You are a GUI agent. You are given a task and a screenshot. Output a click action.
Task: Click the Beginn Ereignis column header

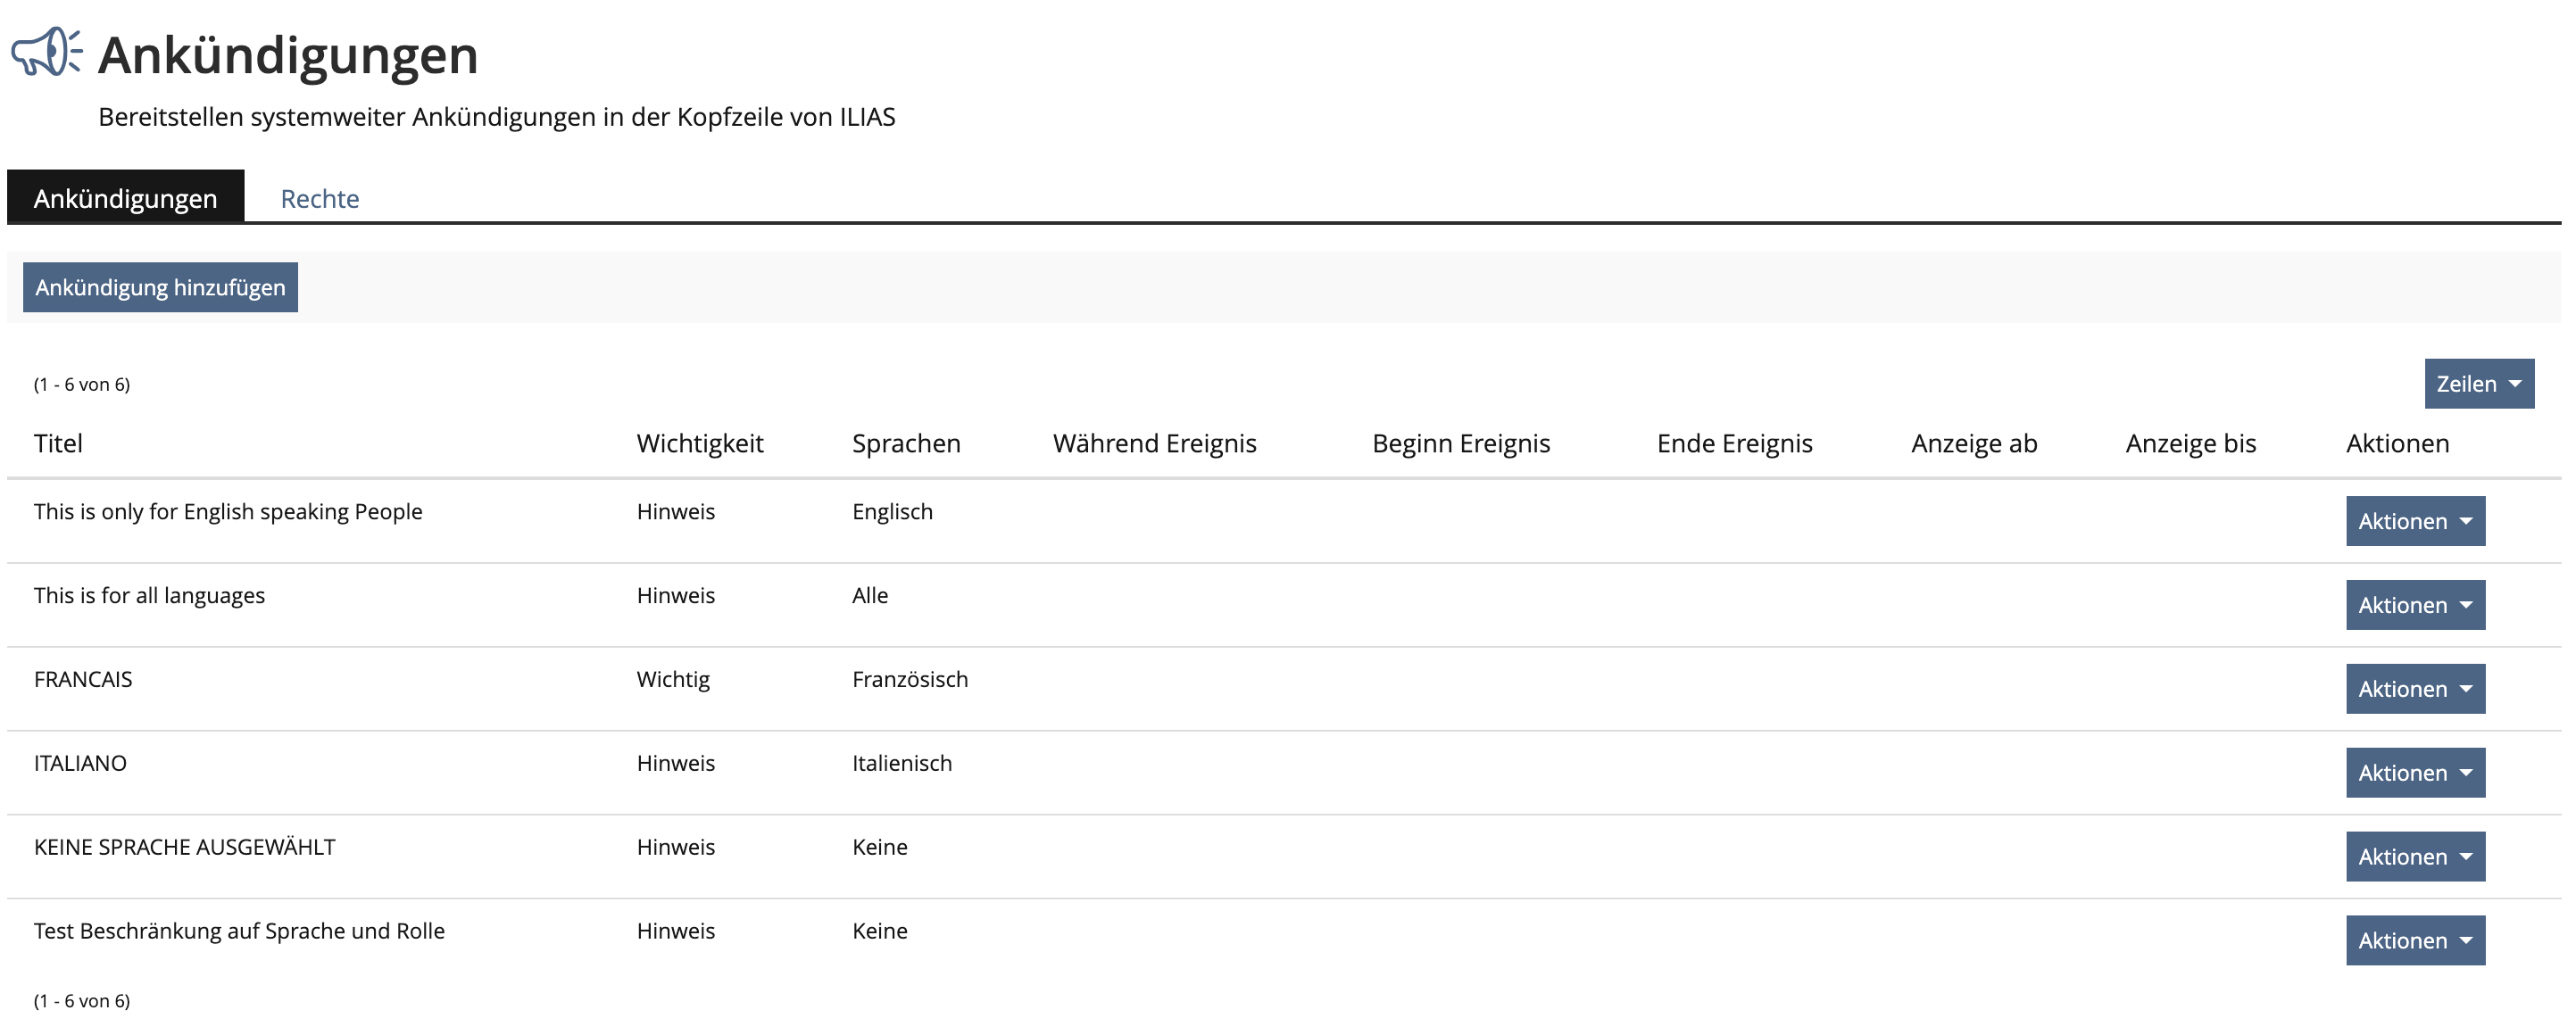[x=1460, y=443]
